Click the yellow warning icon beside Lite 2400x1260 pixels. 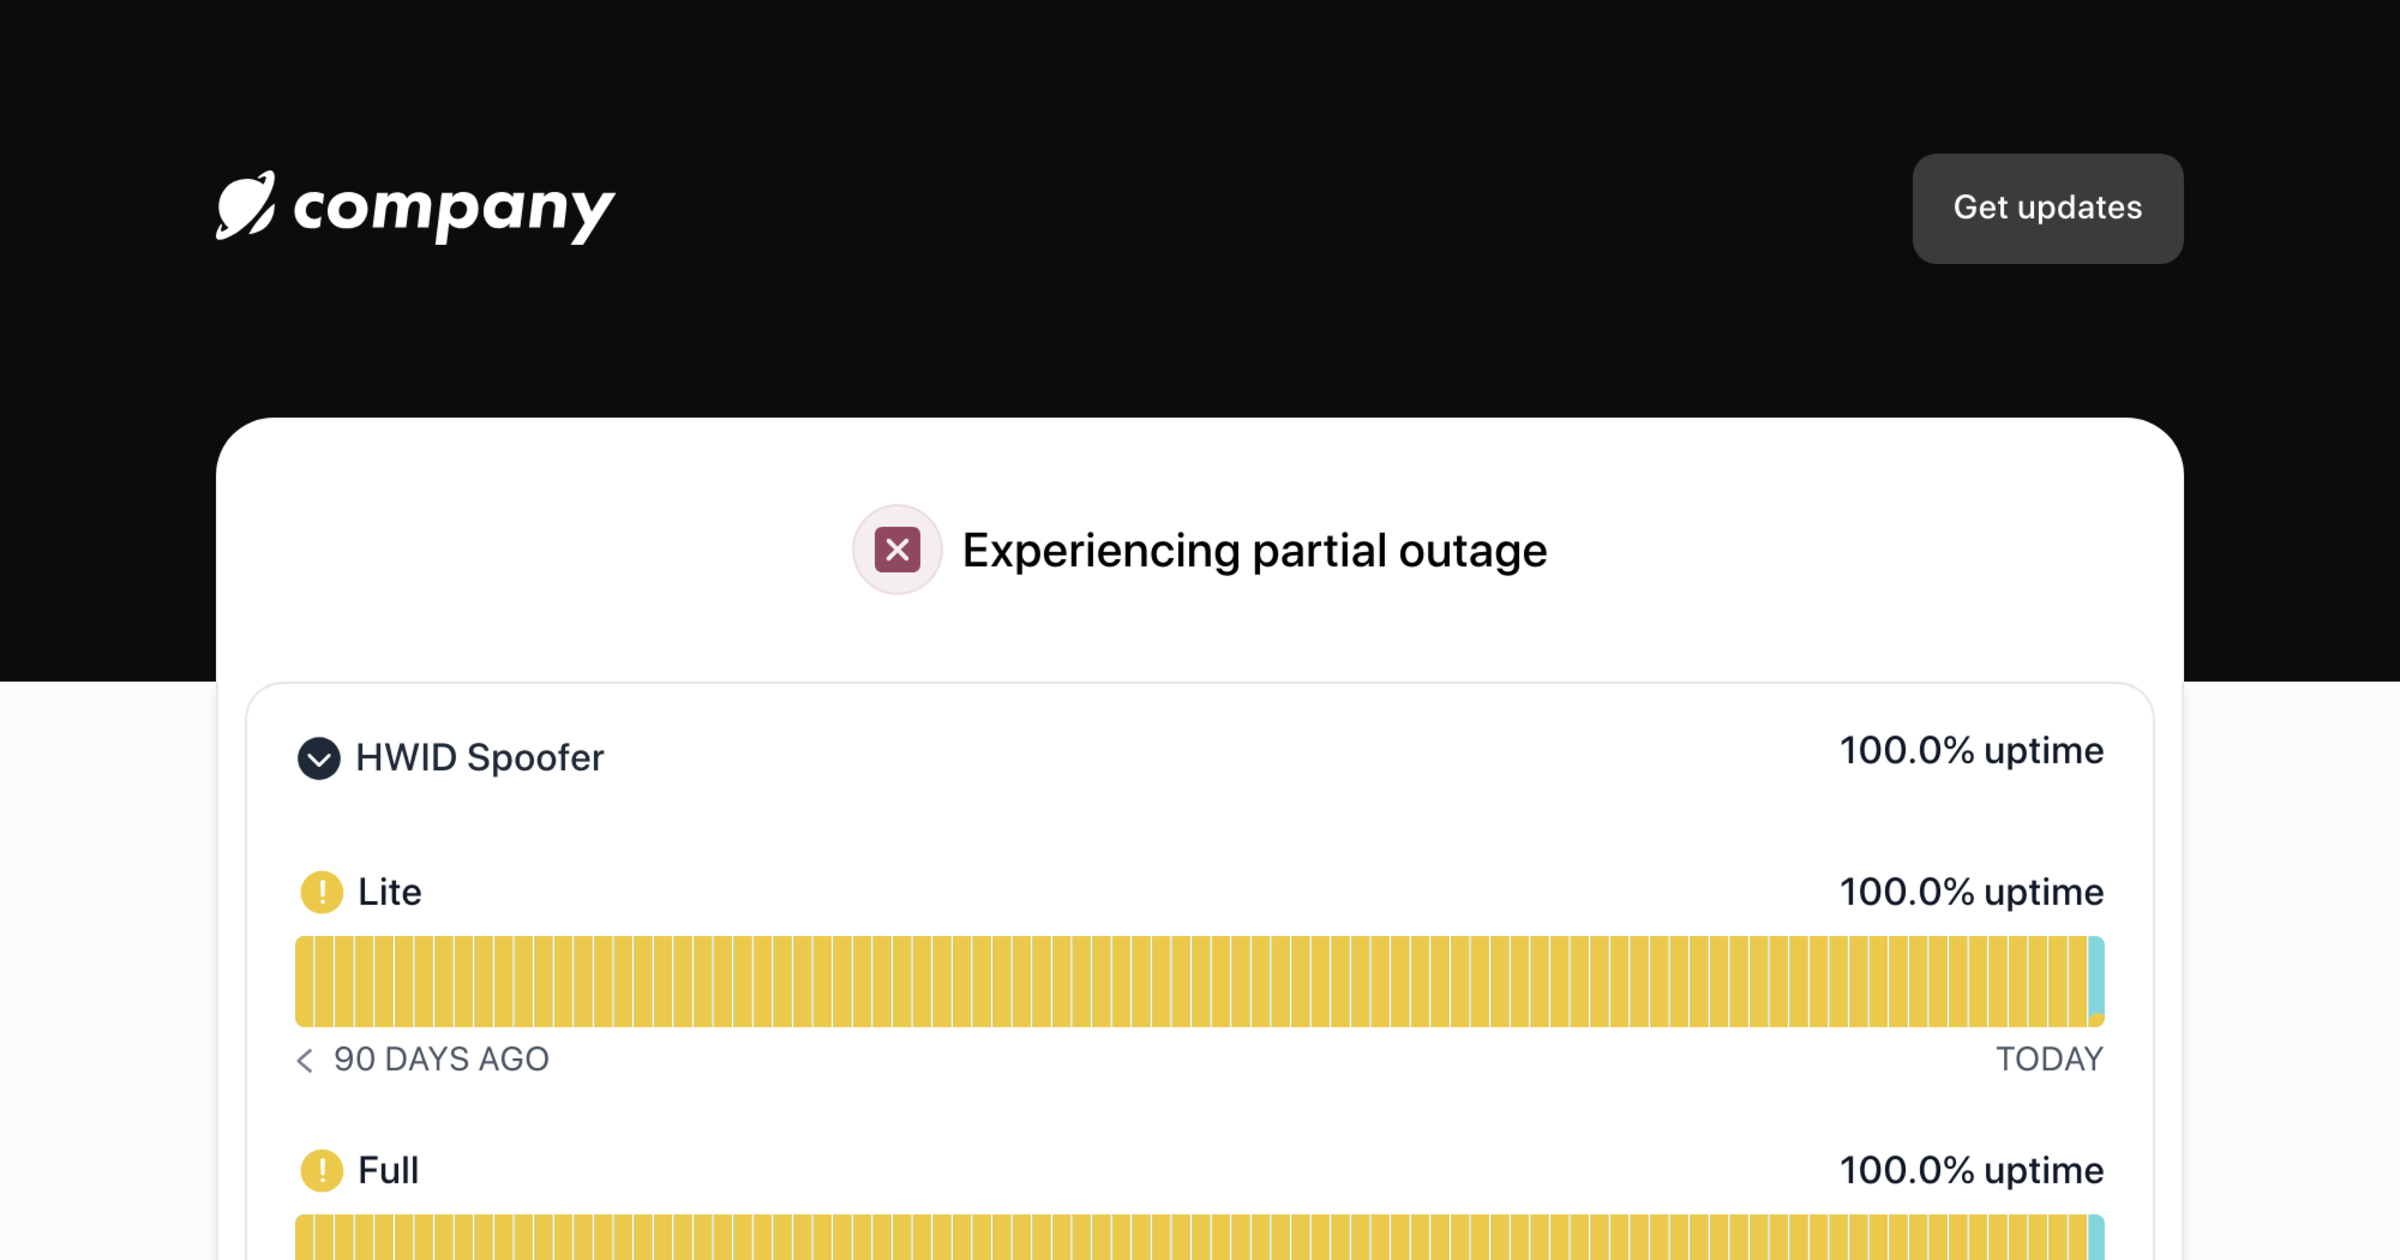pyautogui.click(x=321, y=892)
